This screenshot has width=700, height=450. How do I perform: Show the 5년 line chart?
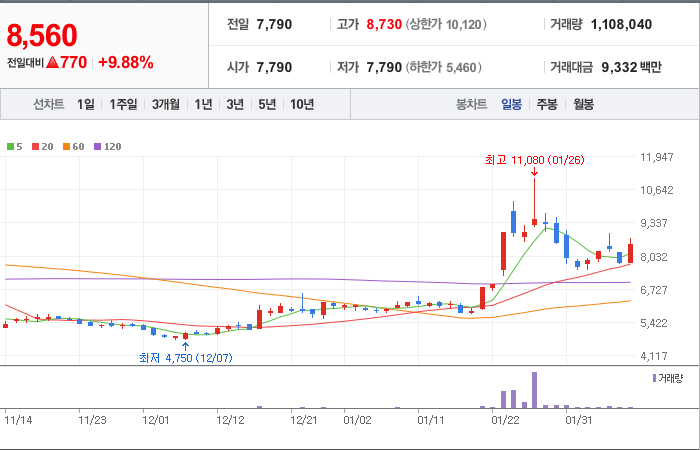(x=267, y=104)
